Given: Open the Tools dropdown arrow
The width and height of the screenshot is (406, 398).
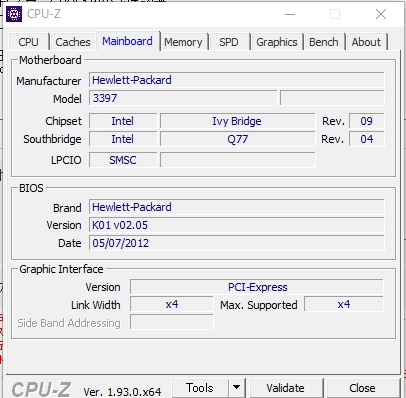Looking at the screenshot, I should pyautogui.click(x=237, y=387).
